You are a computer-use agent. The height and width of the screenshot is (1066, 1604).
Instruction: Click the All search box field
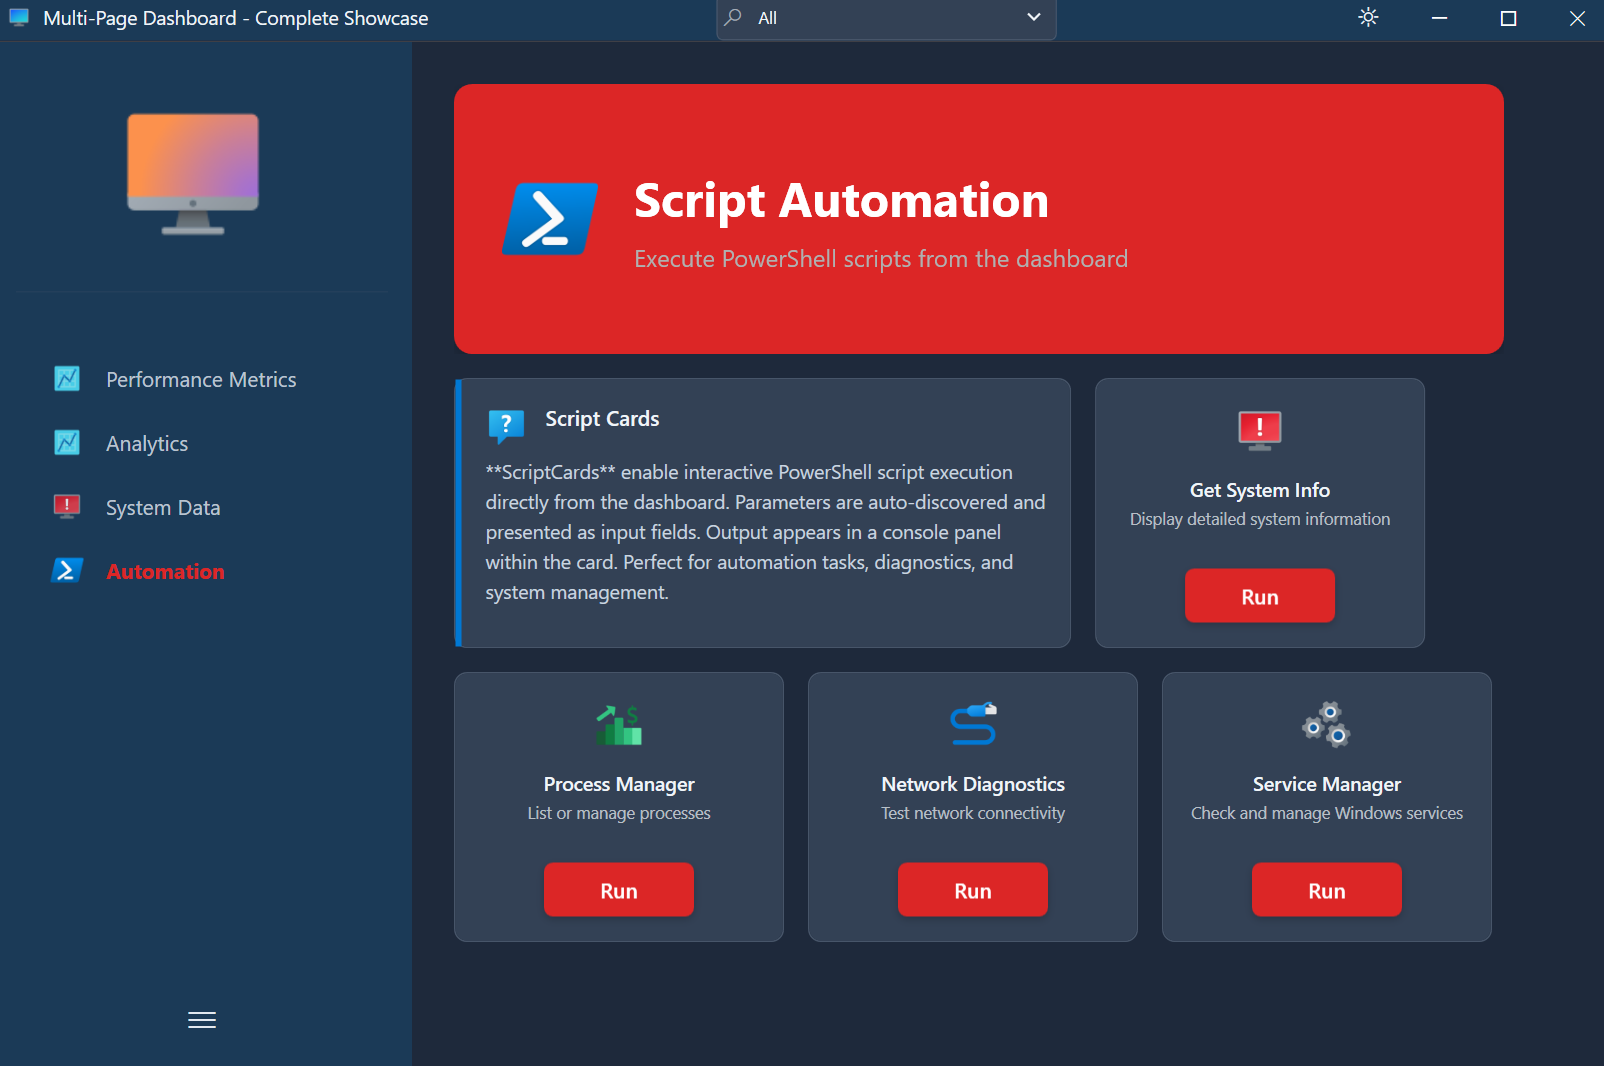pyautogui.click(x=886, y=18)
